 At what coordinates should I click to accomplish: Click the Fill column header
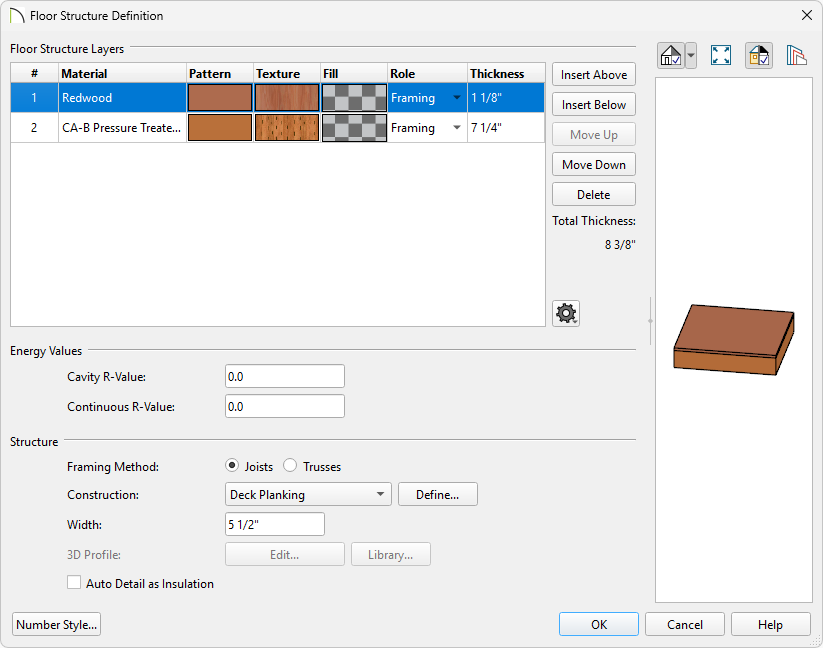click(354, 73)
